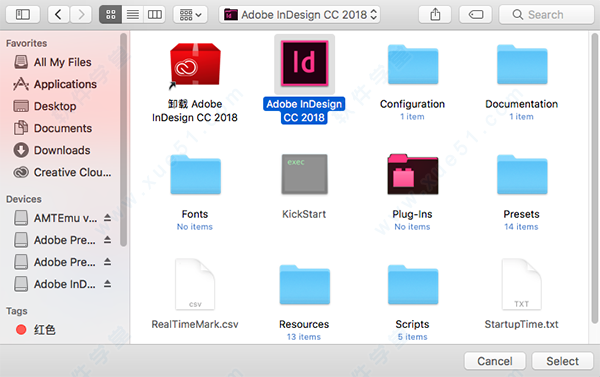Eject the Adobe InD... volume
The image size is (600, 377).
108,284
